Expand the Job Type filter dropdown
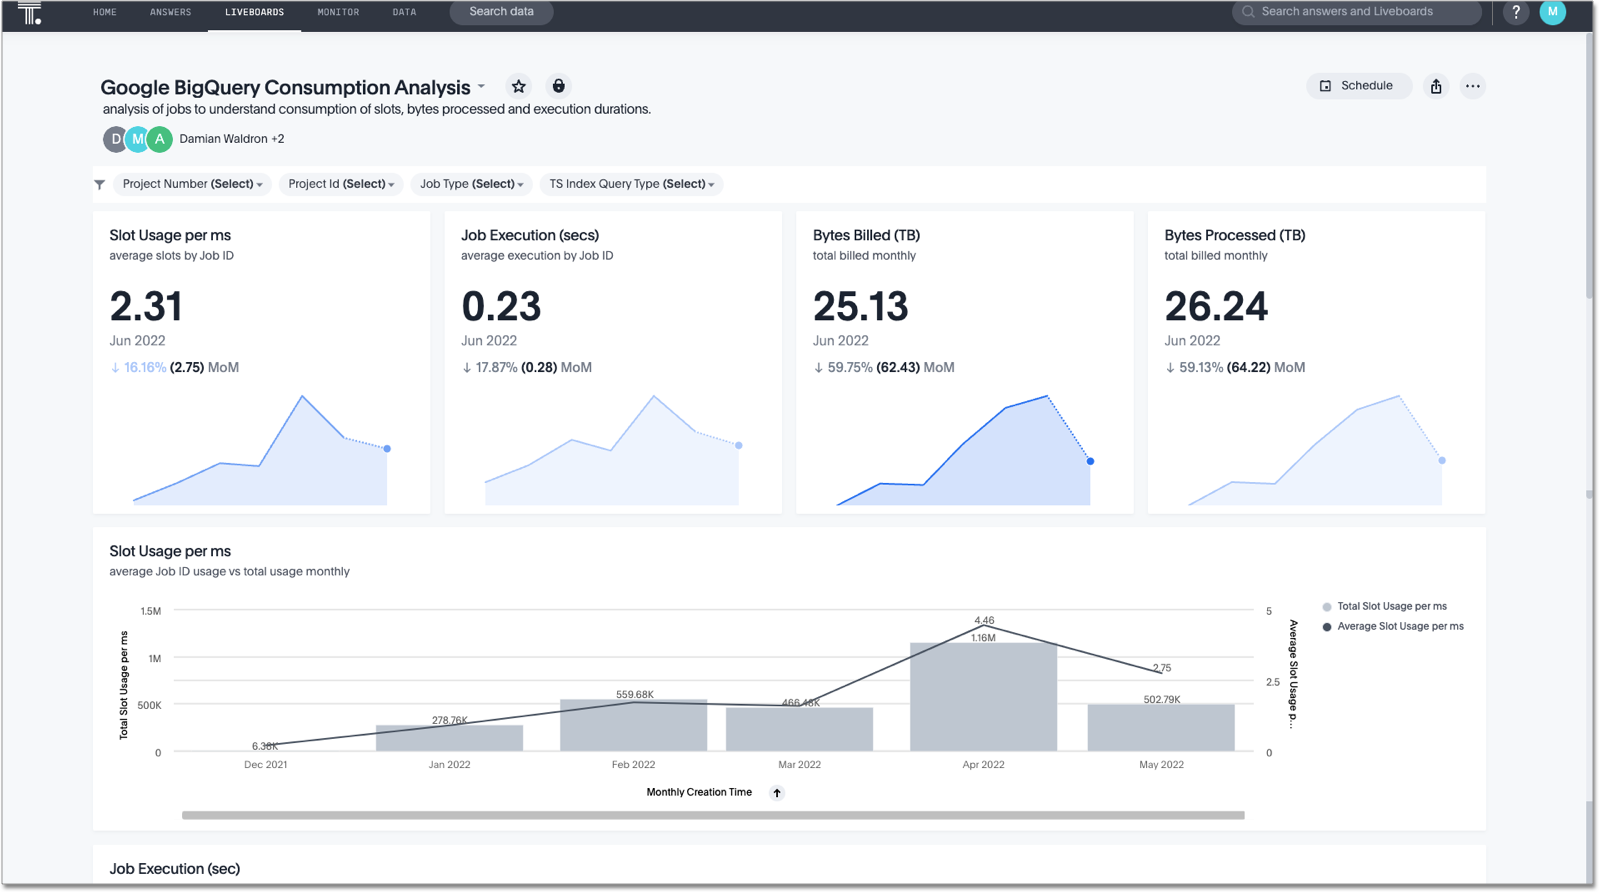The width and height of the screenshot is (1599, 892). tap(471, 184)
